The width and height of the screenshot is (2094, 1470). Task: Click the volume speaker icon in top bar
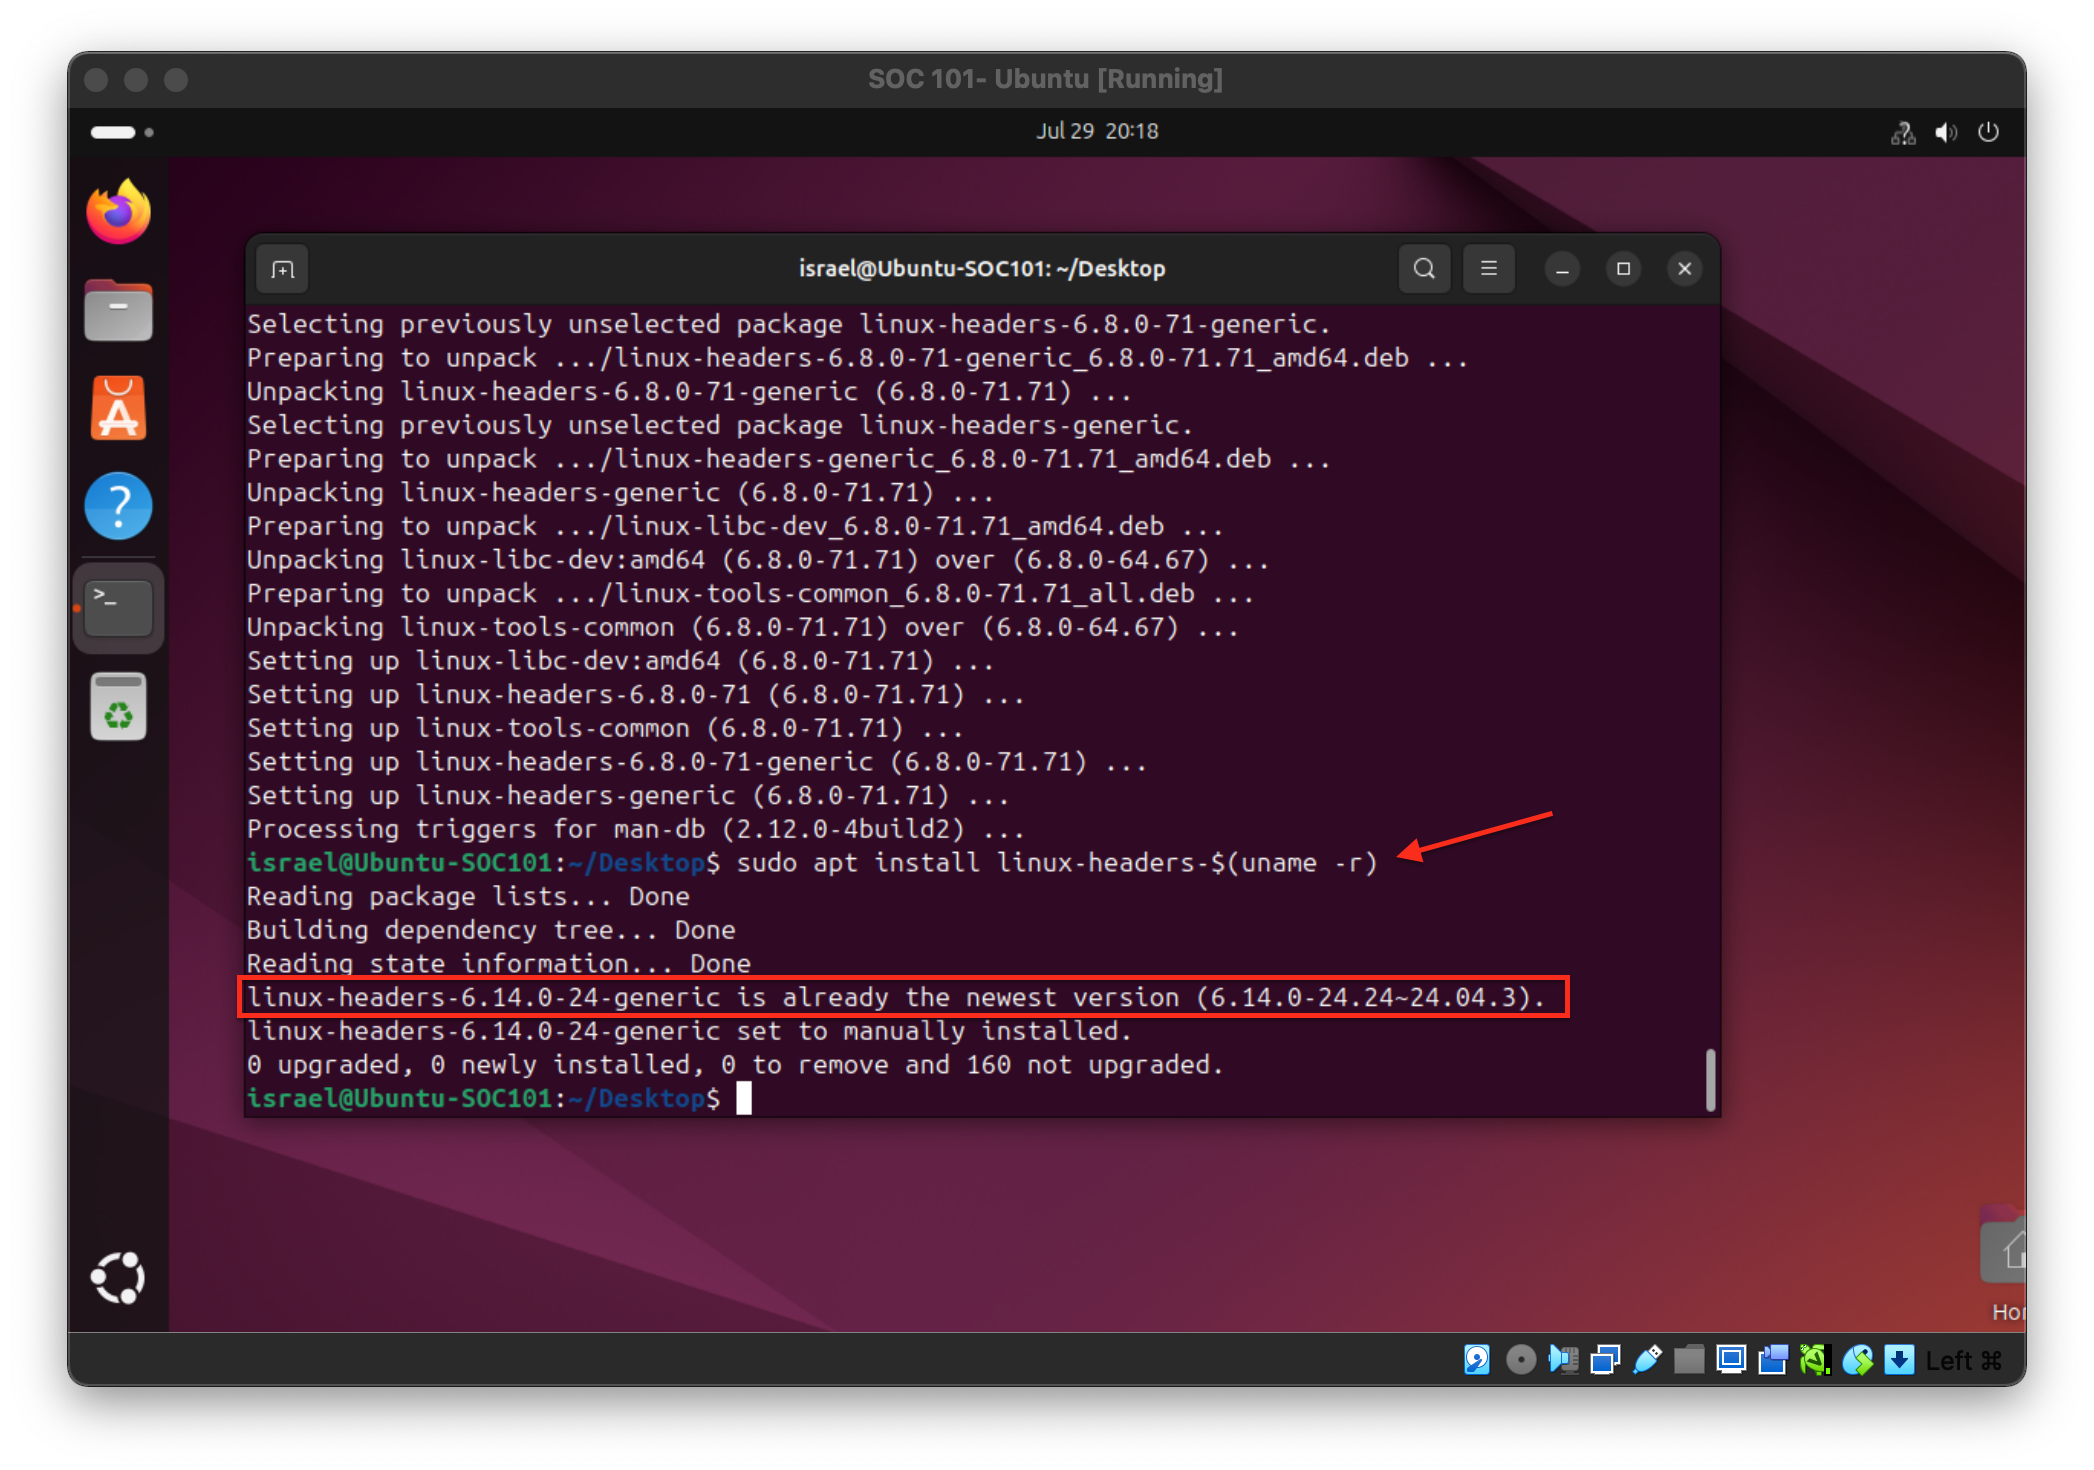coord(1946,132)
